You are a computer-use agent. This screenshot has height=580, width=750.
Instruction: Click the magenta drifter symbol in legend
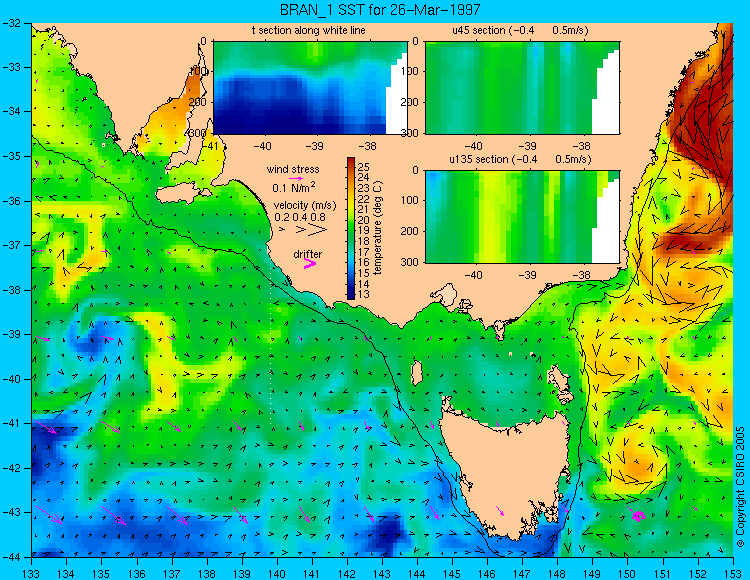coord(310,263)
